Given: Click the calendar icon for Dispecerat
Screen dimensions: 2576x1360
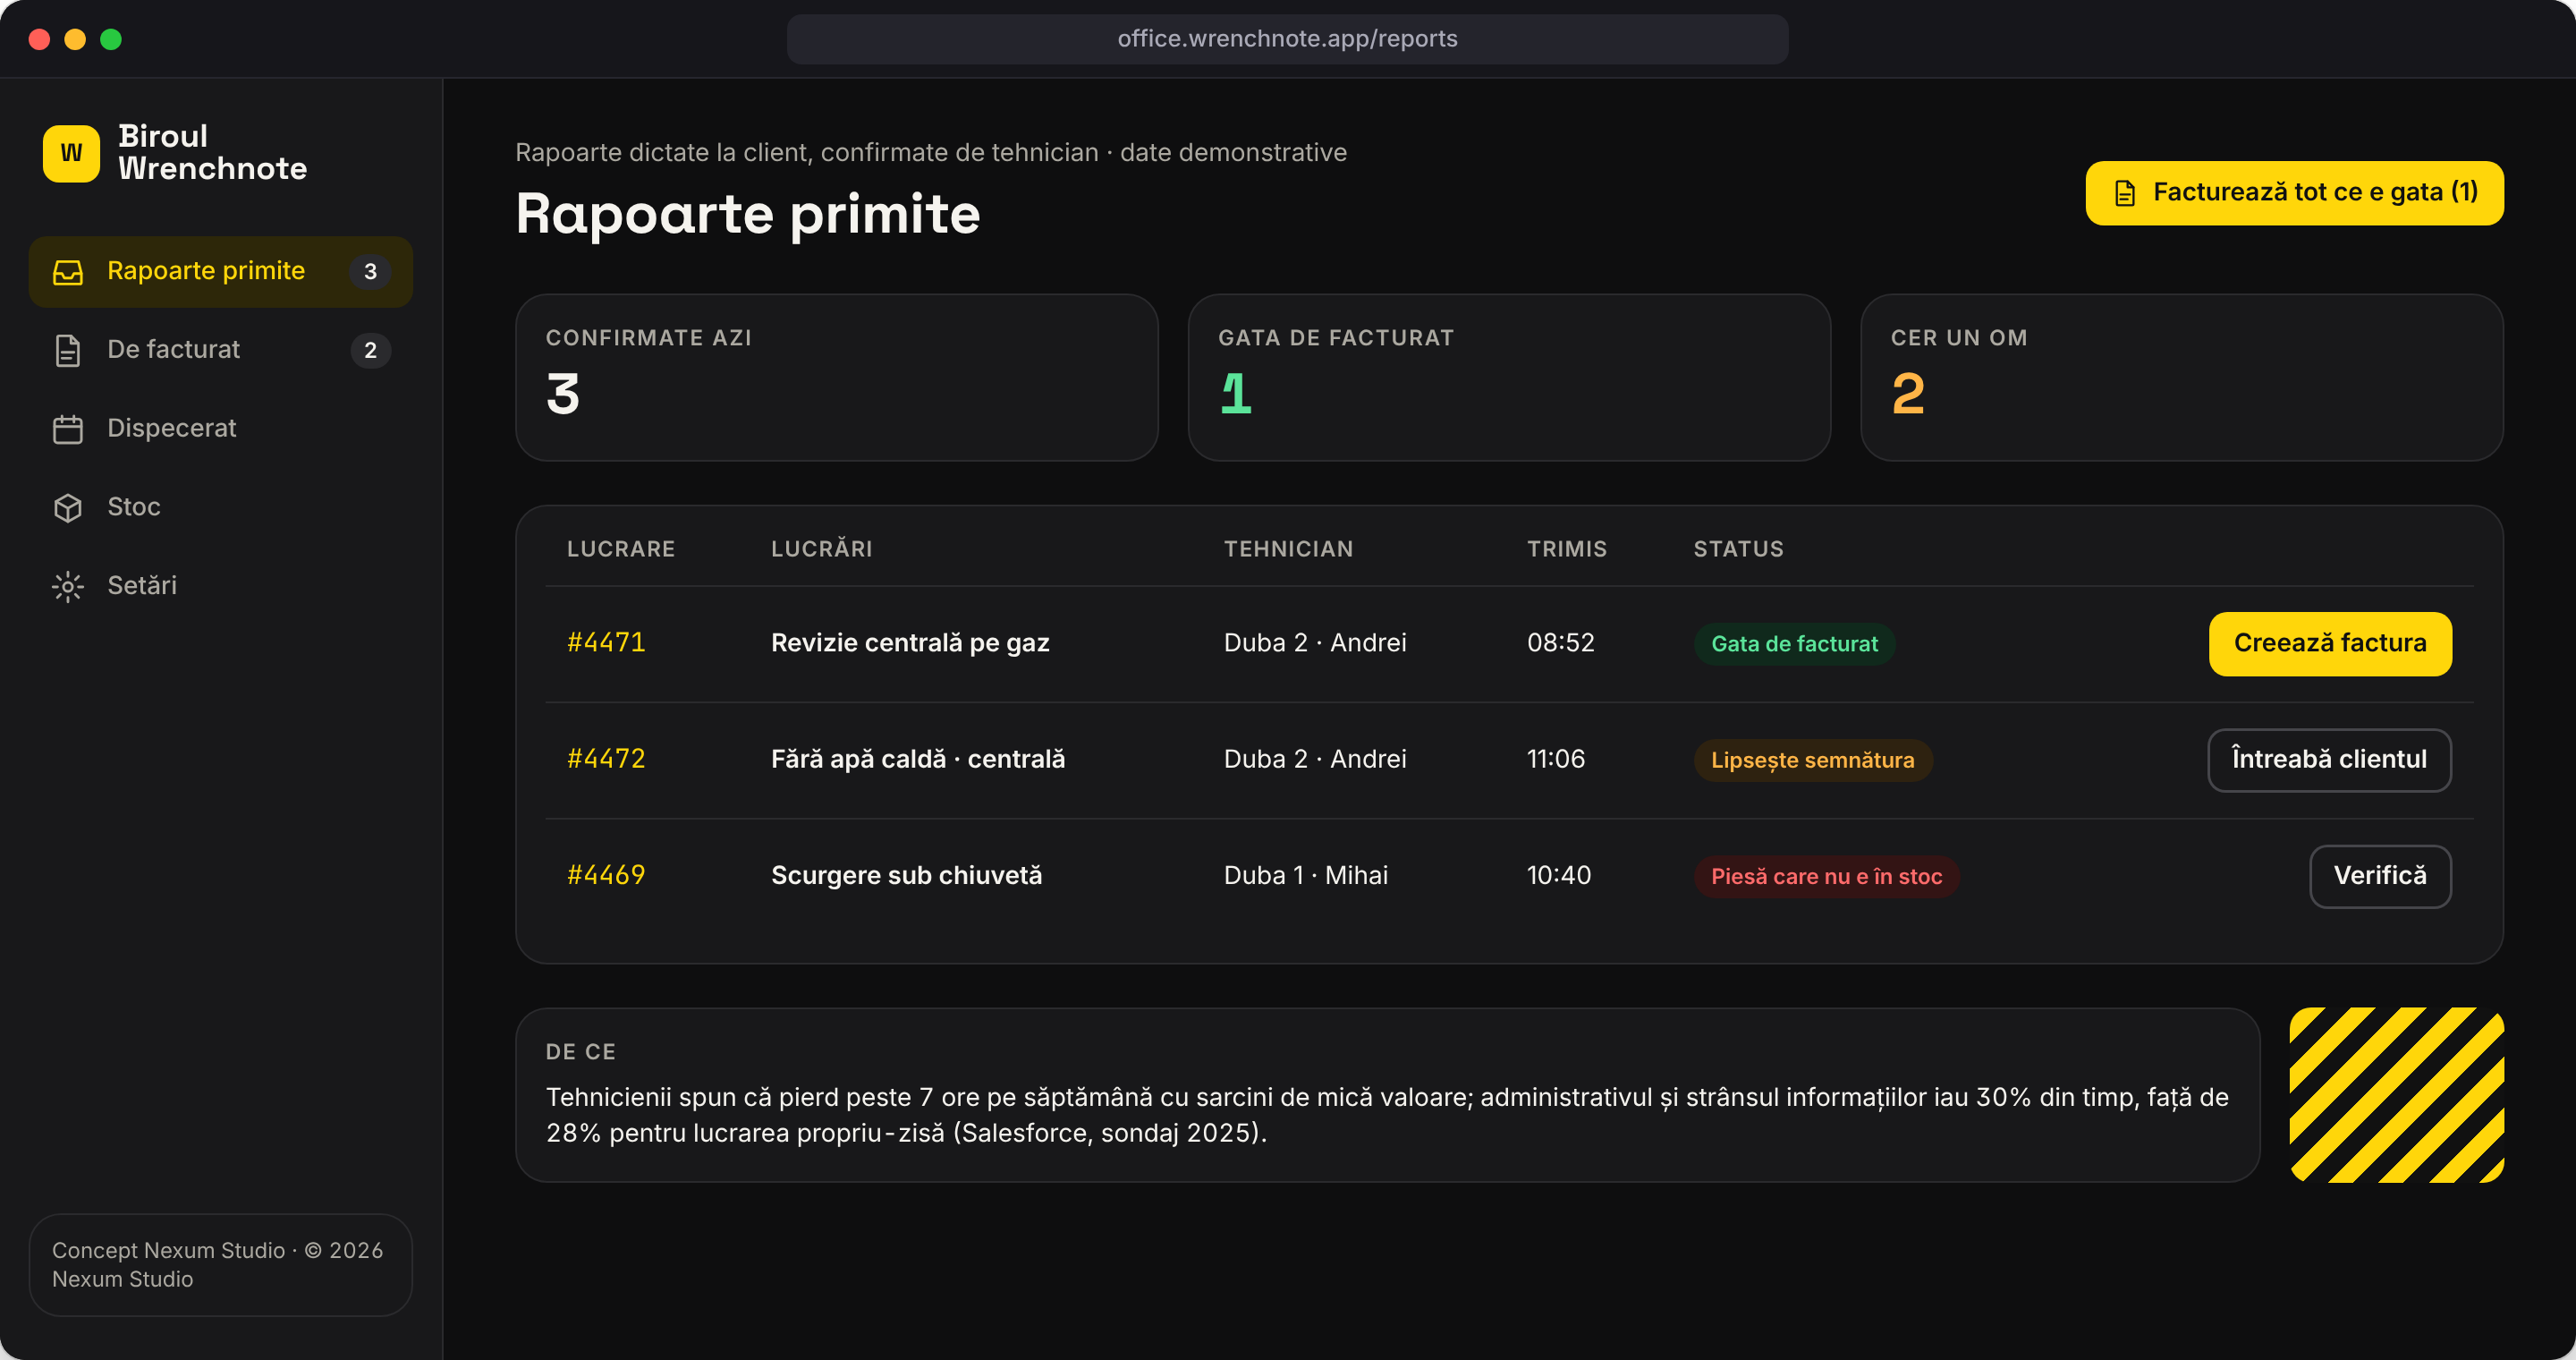Looking at the screenshot, I should 68,429.
